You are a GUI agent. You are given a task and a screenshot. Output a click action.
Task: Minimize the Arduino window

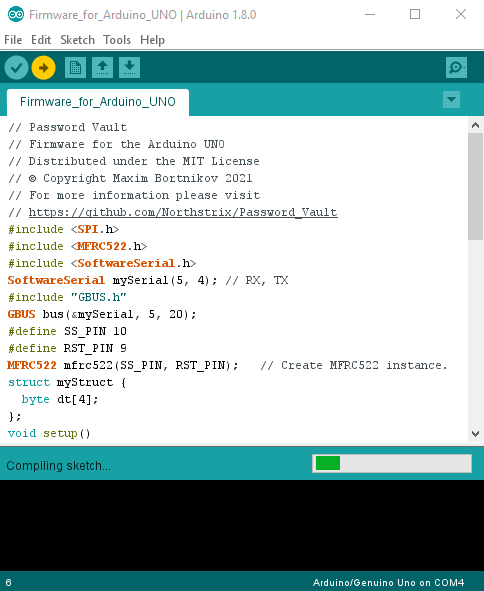point(370,14)
